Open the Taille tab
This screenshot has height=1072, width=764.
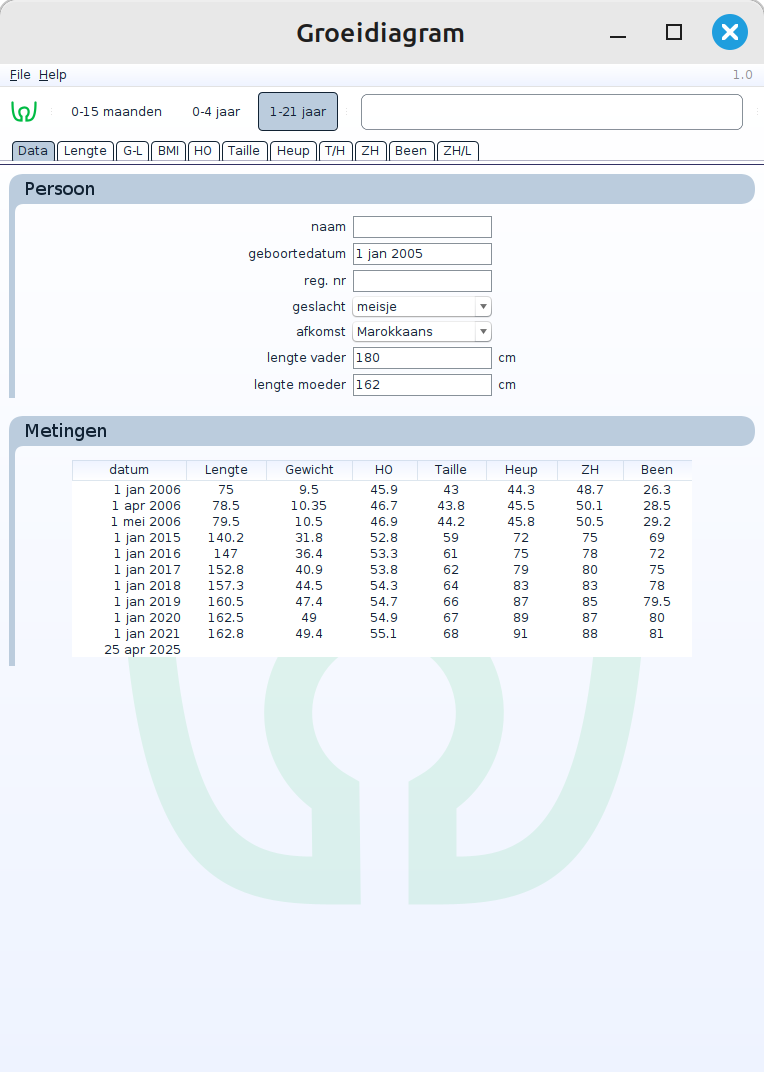click(243, 150)
